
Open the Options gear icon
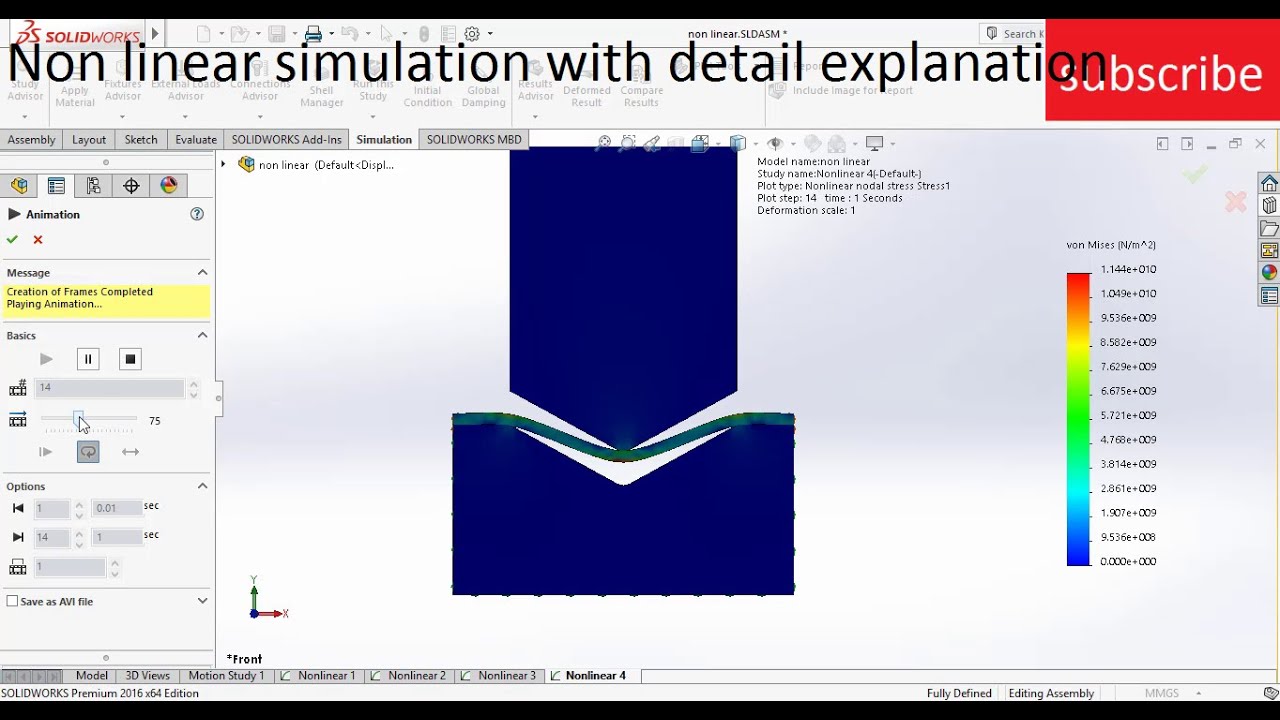tap(472, 34)
